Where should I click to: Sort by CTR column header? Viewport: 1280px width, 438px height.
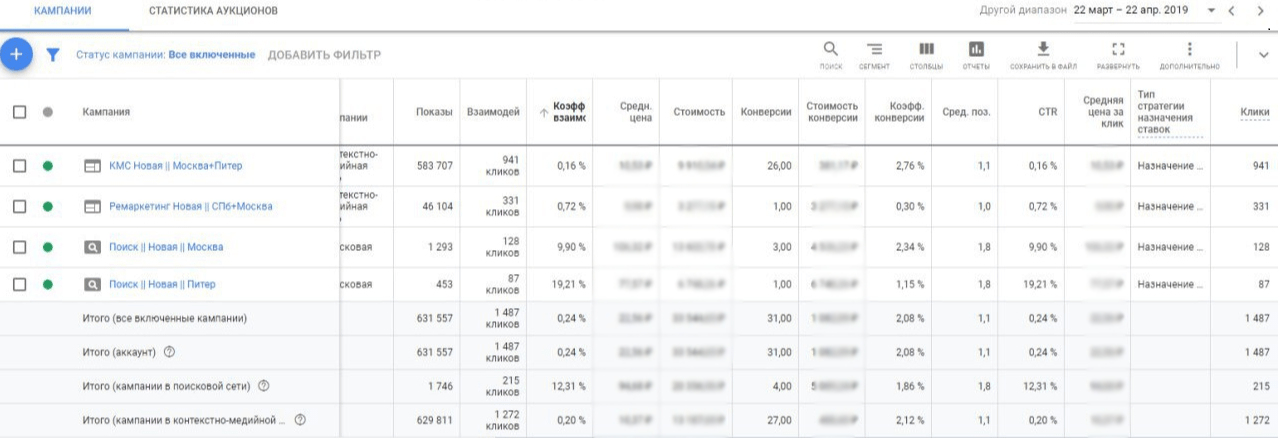click(1047, 112)
